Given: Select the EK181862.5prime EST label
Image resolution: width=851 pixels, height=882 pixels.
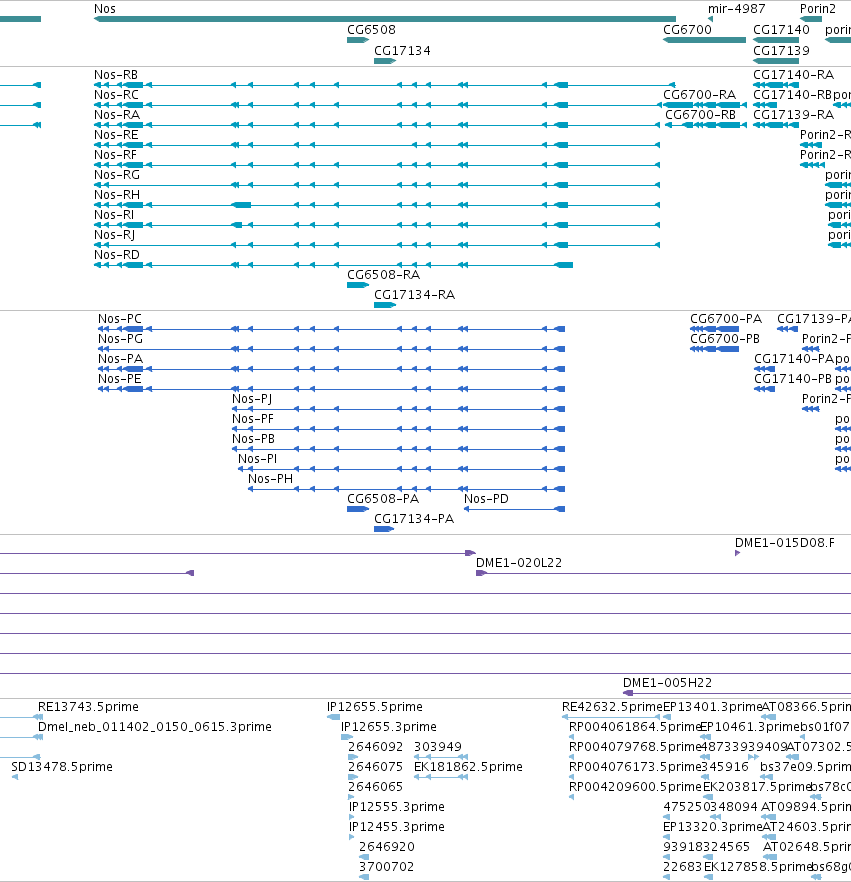Looking at the screenshot, I should tap(469, 767).
